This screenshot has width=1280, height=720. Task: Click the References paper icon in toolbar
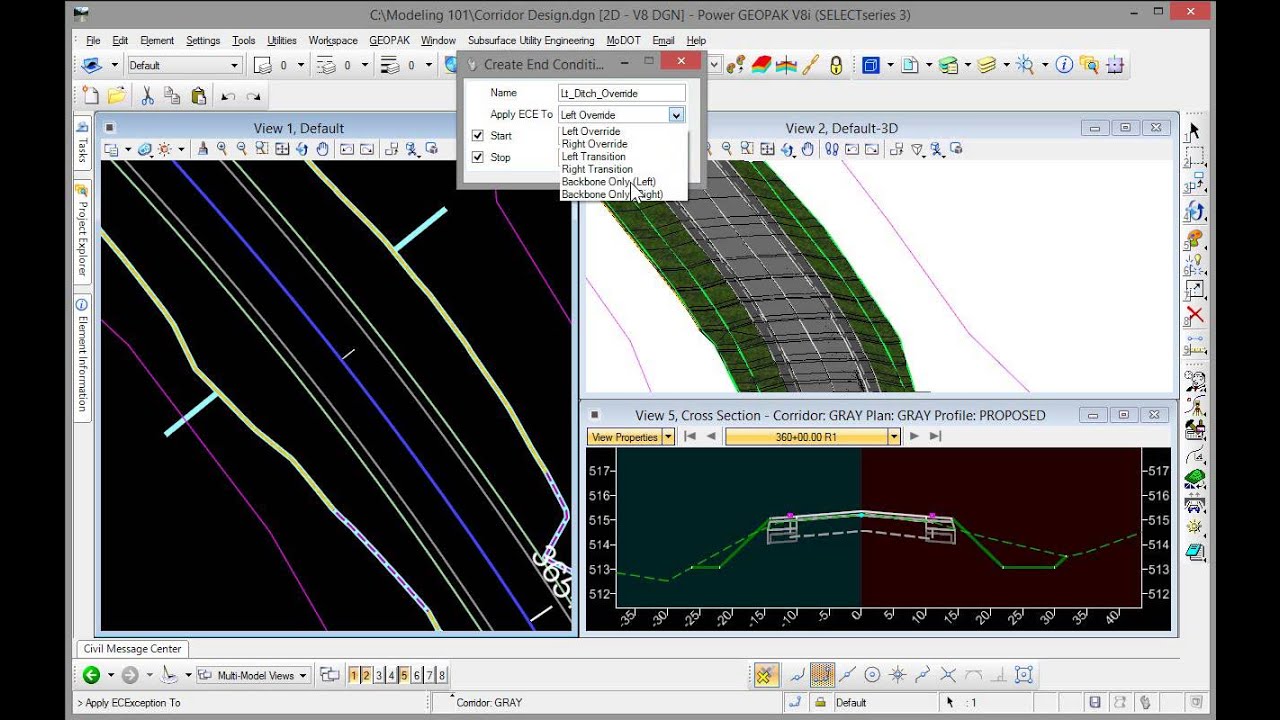click(909, 65)
